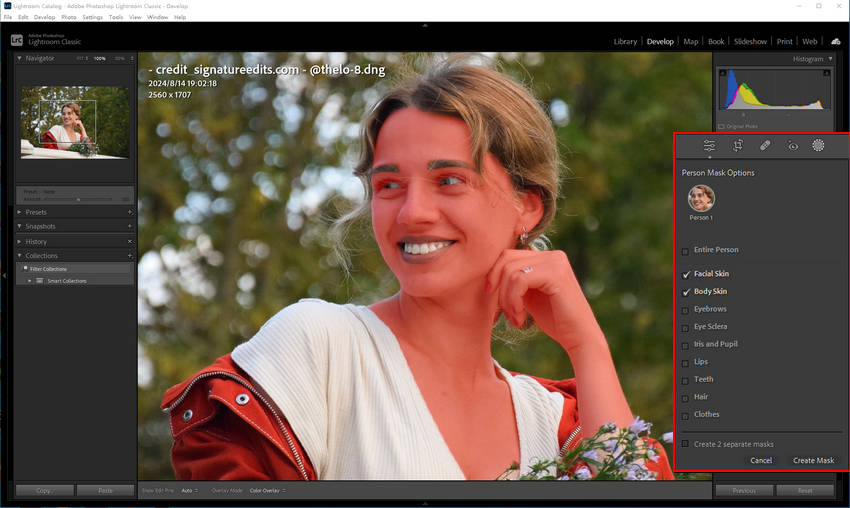Select the Crop Overlay tool
This screenshot has width=850, height=508.
point(738,145)
